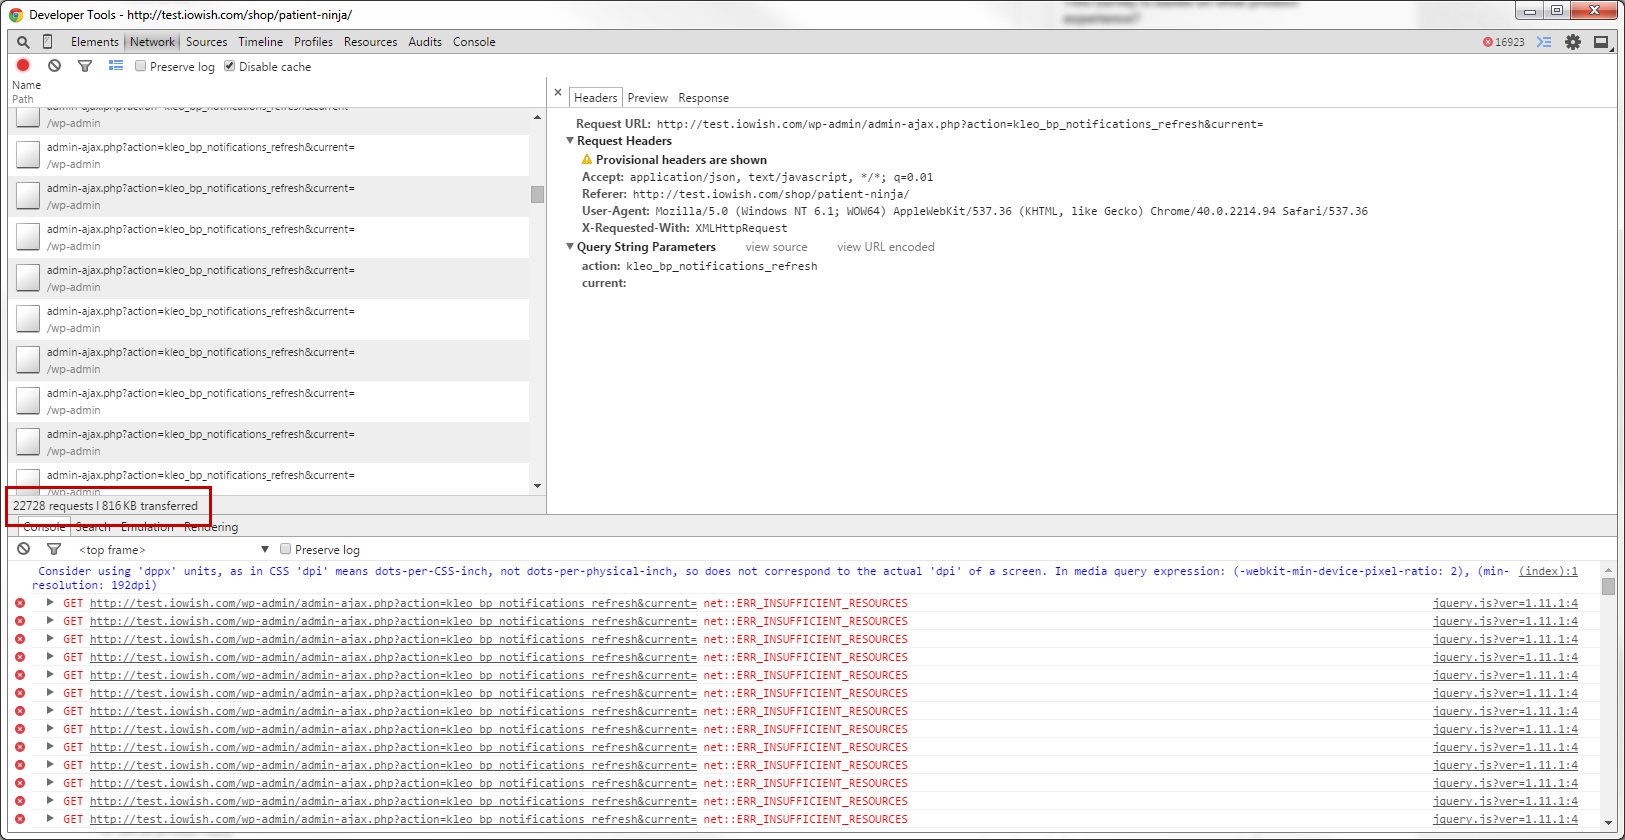Toggle device mode phone icon

click(x=47, y=42)
